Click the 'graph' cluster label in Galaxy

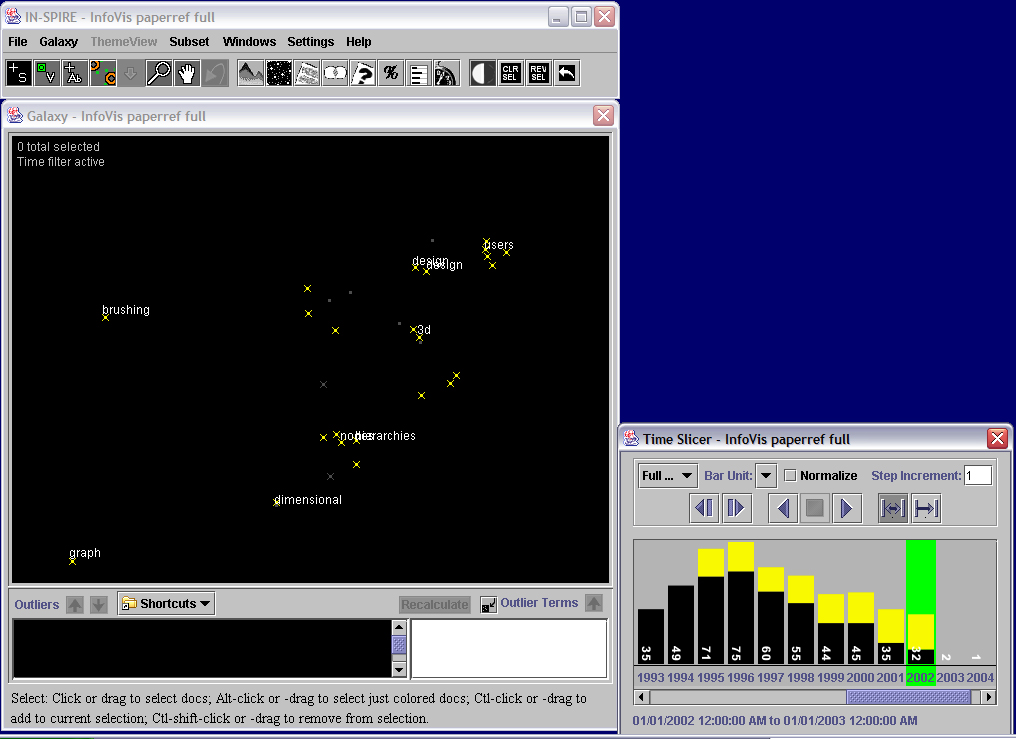pyautogui.click(x=85, y=553)
